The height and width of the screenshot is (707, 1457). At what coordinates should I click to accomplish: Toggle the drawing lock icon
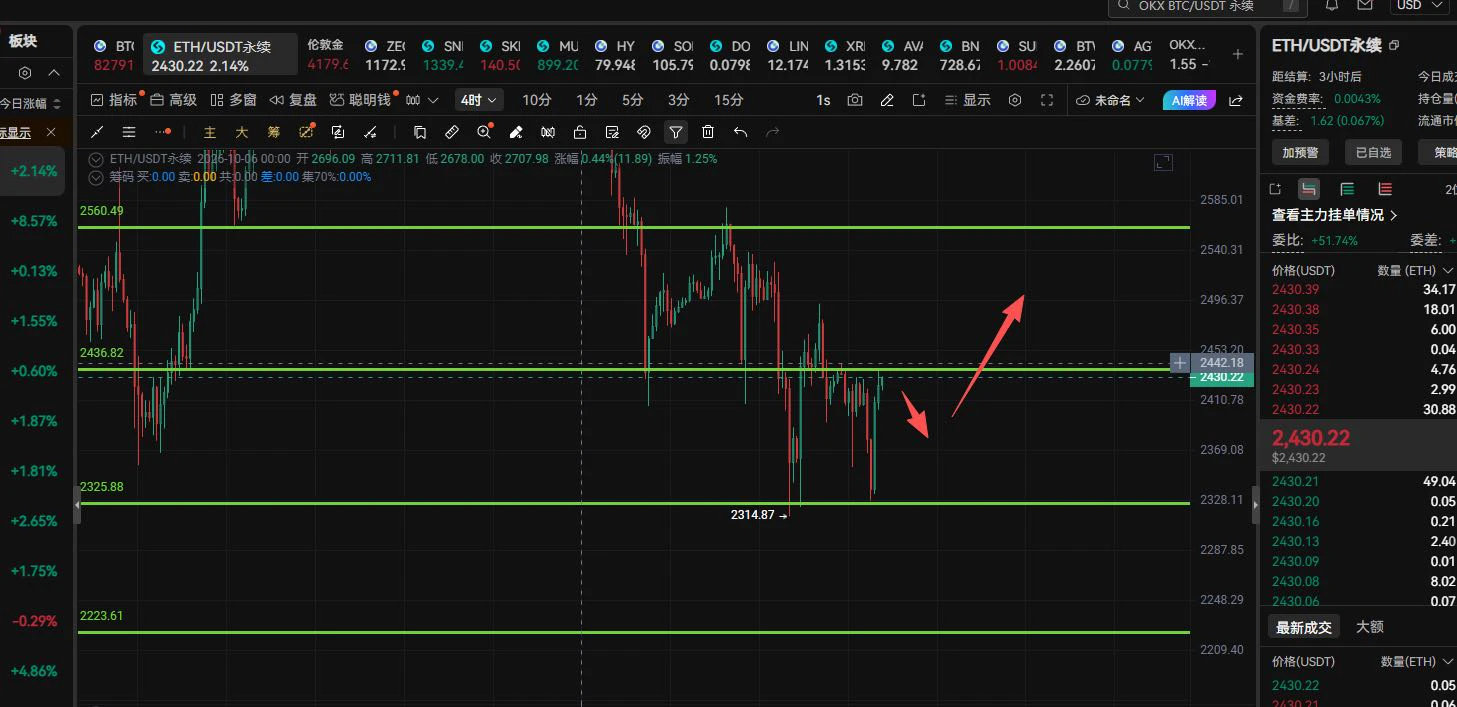click(x=580, y=132)
